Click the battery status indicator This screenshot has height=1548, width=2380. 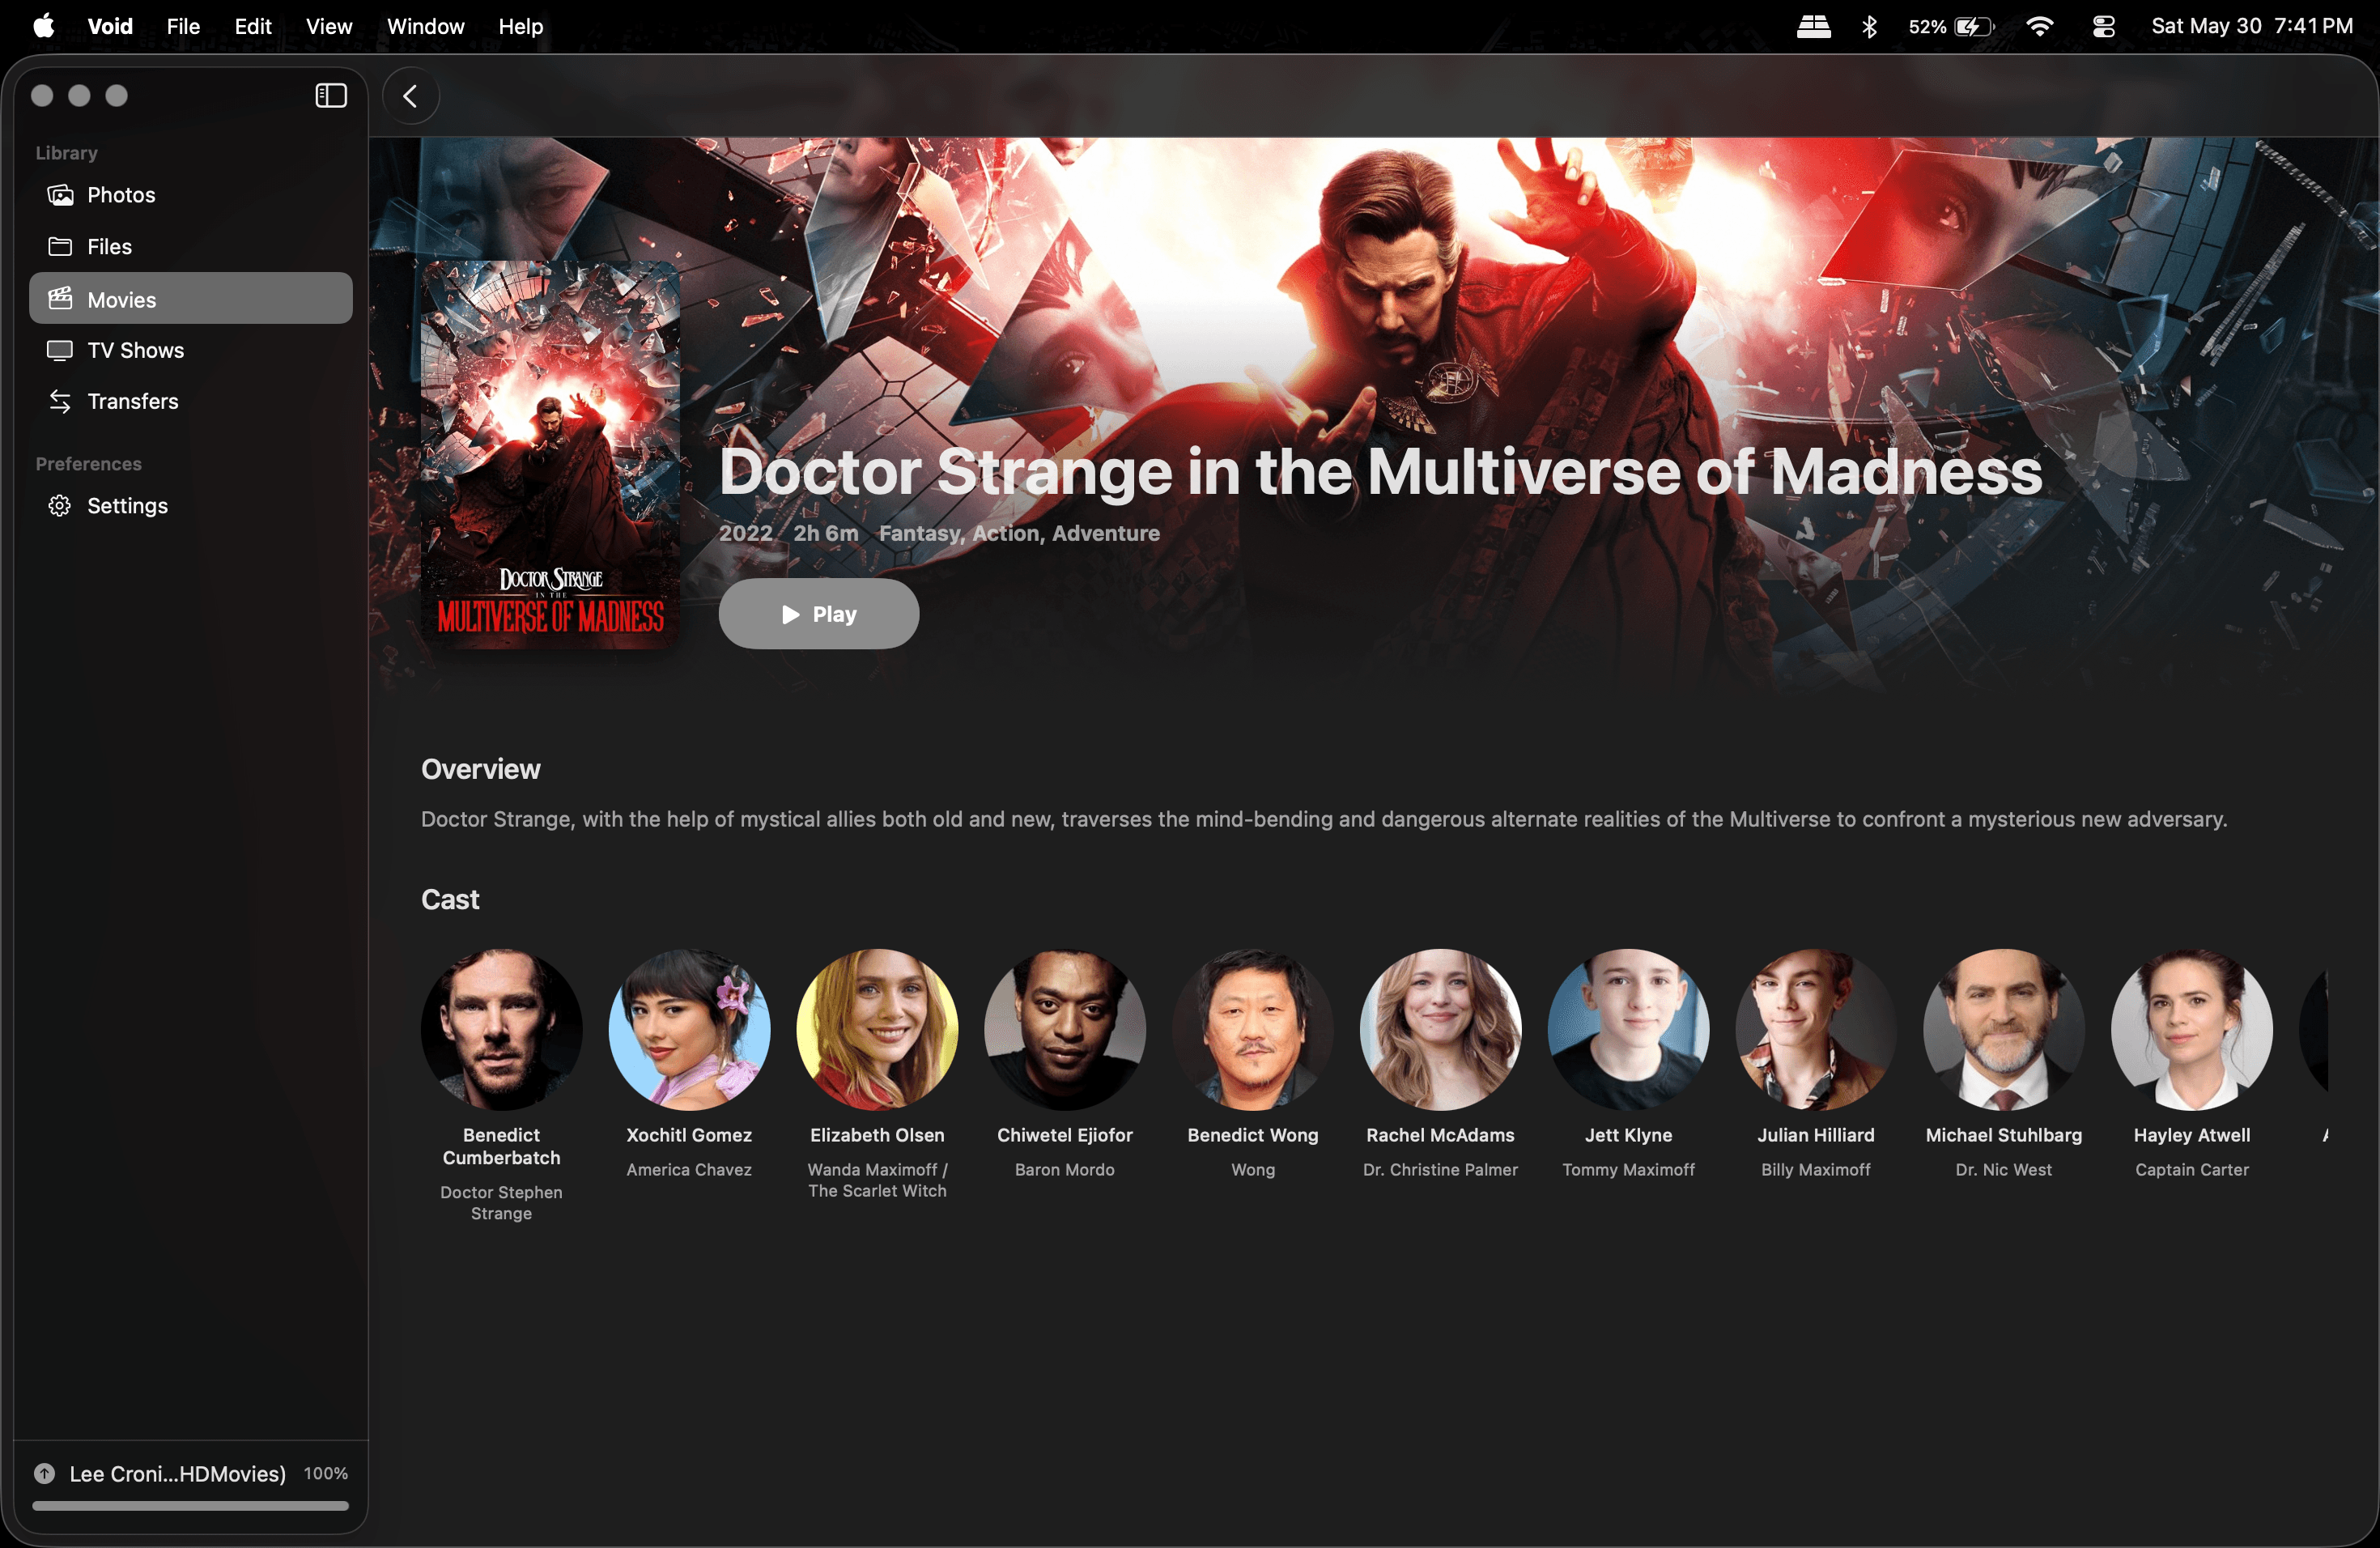[1951, 26]
